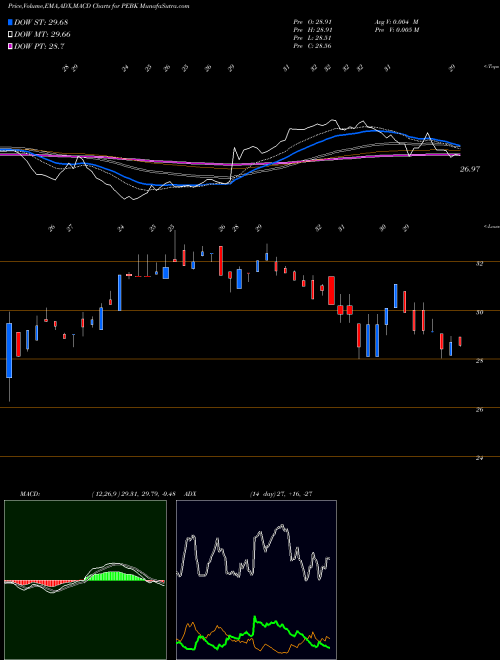This screenshot has width=500, height=660.
Task: Click the blue DOW ST legend swatch
Action: coord(10,22)
